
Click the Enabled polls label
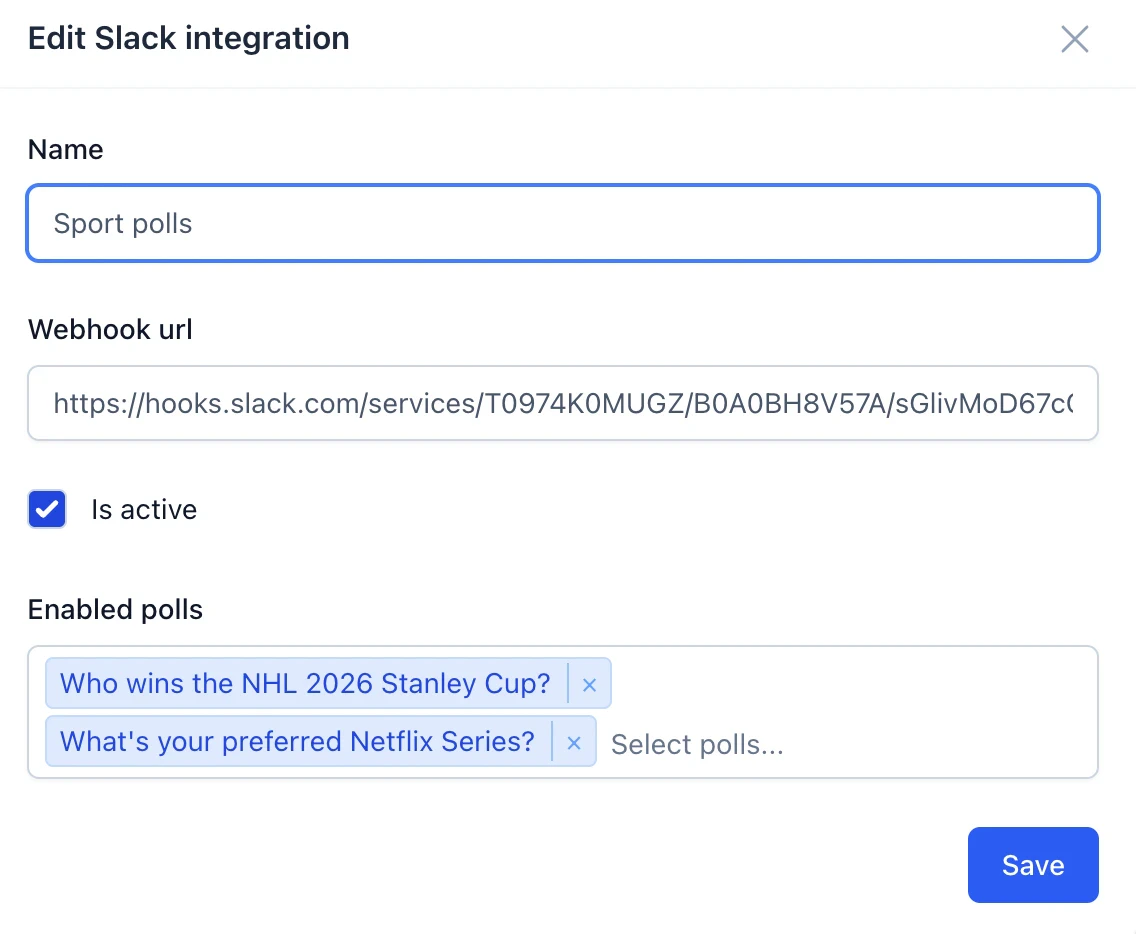point(115,609)
